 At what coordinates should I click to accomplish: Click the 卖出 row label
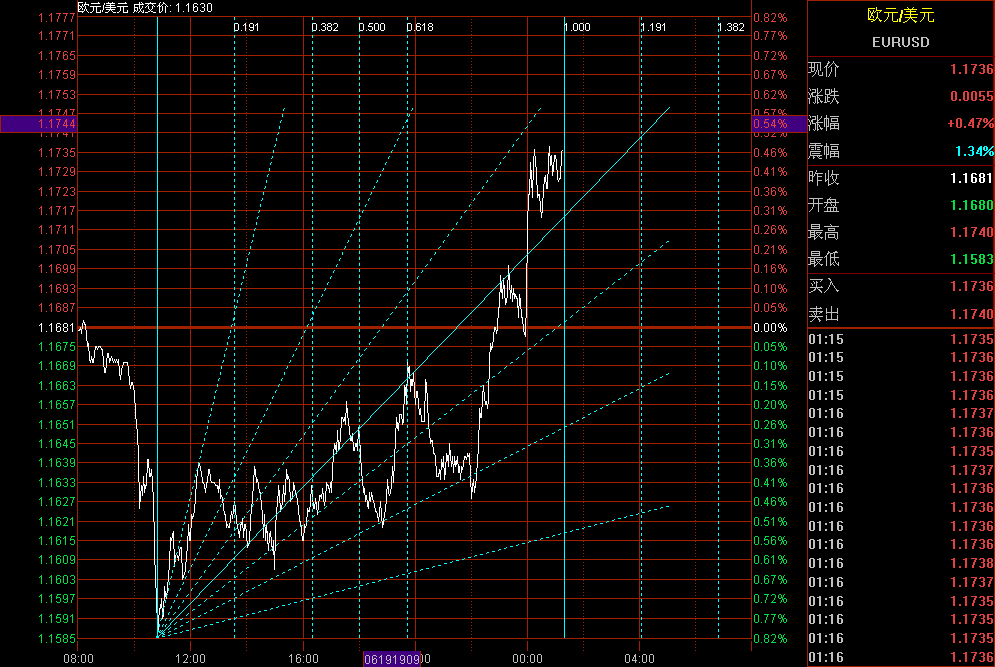[824, 314]
